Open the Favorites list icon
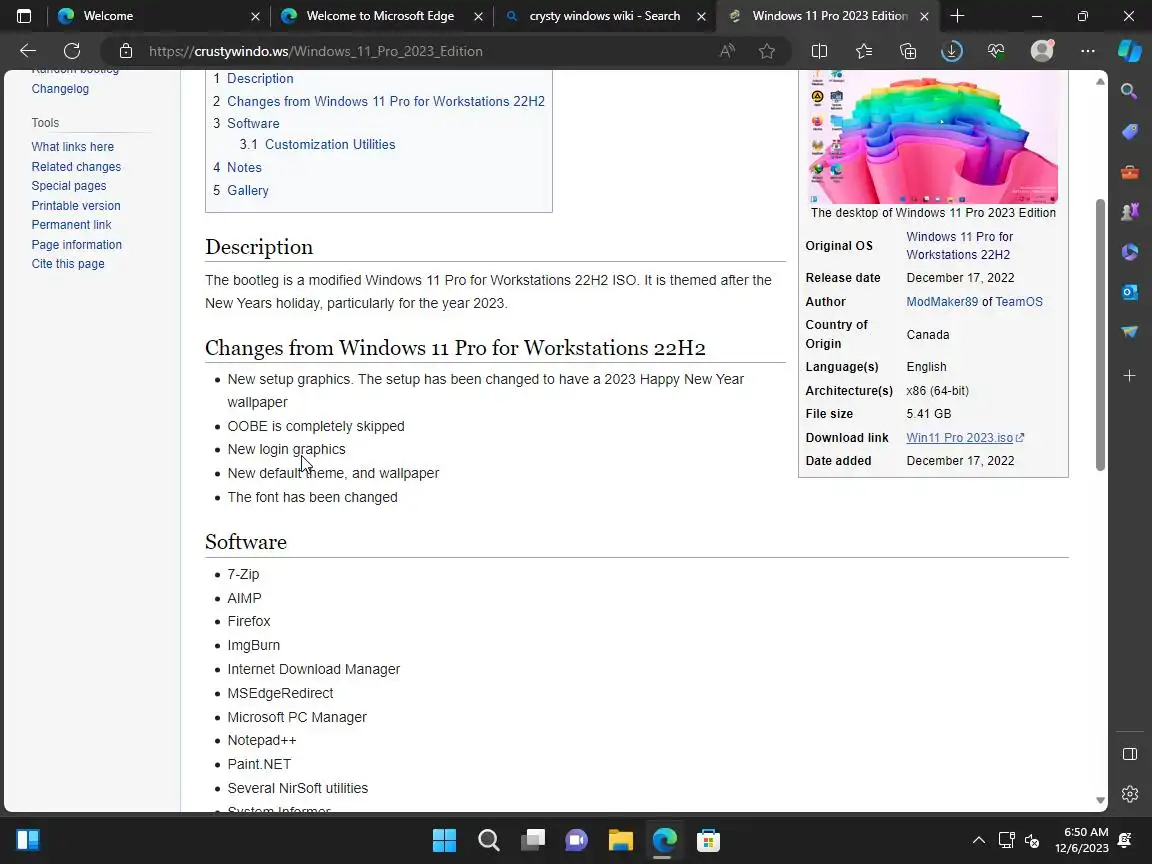The width and height of the screenshot is (1152, 864). (x=864, y=51)
